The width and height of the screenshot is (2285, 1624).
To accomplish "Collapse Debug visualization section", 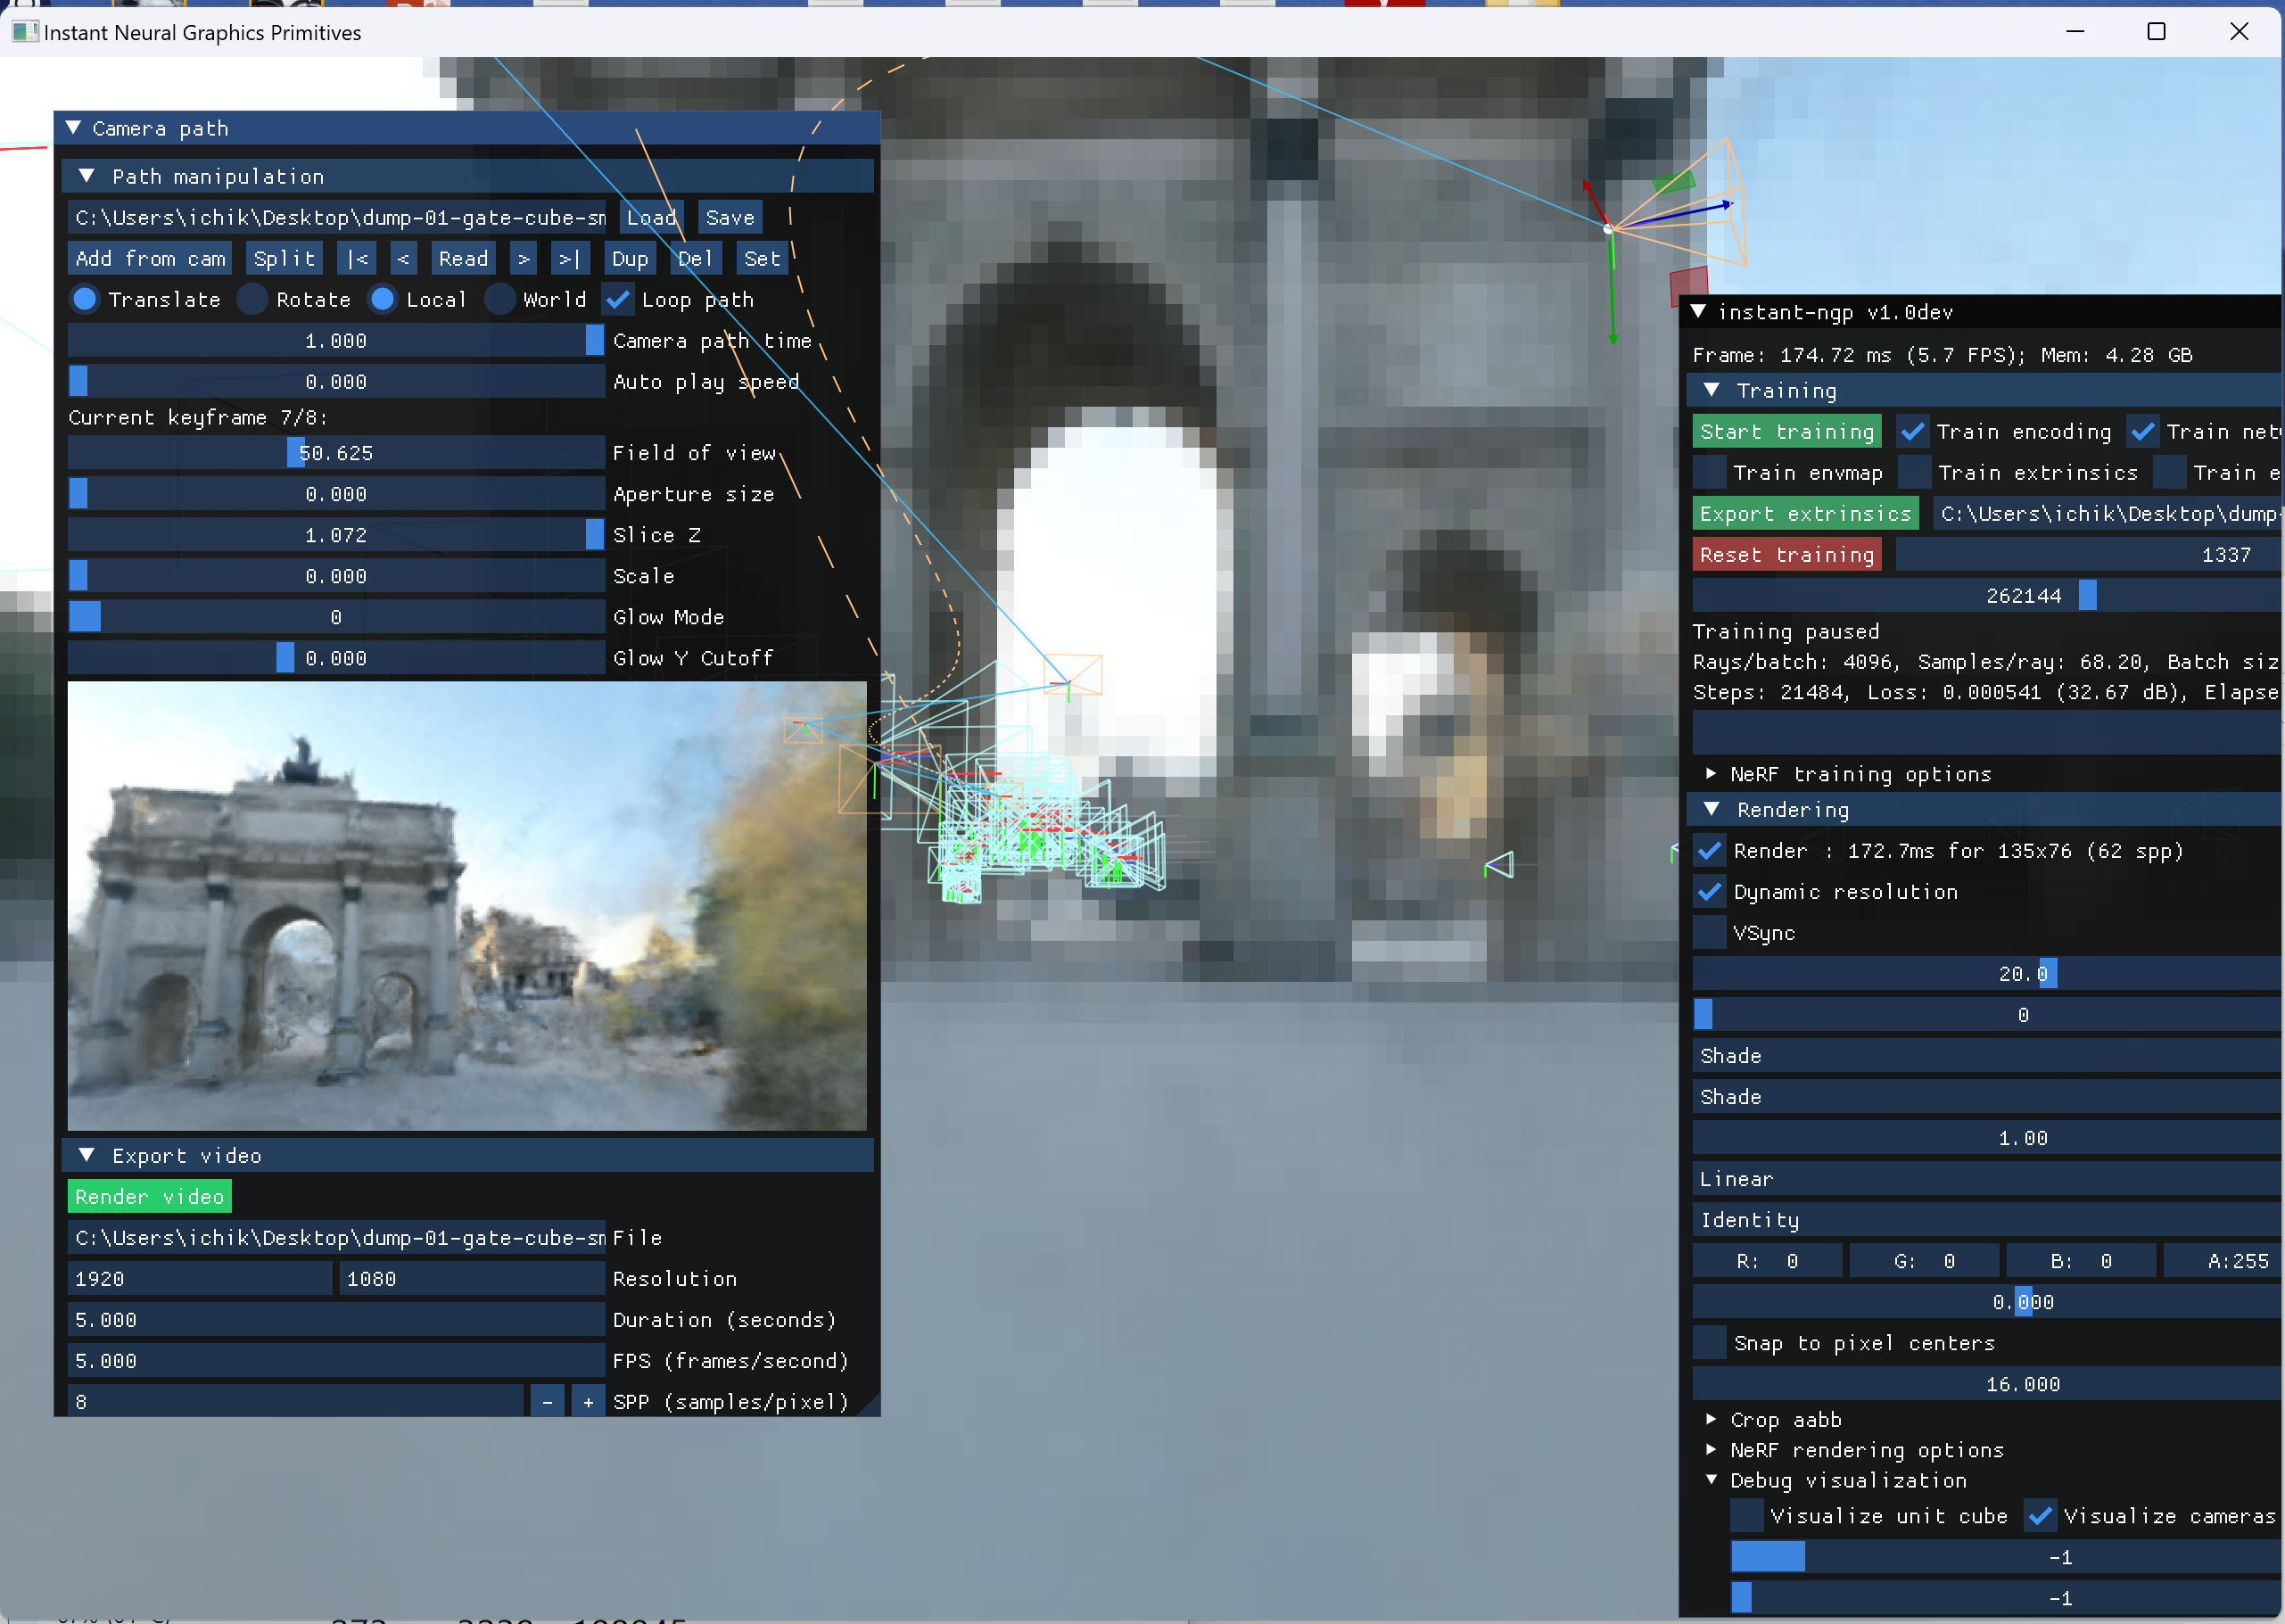I will (x=1711, y=1480).
